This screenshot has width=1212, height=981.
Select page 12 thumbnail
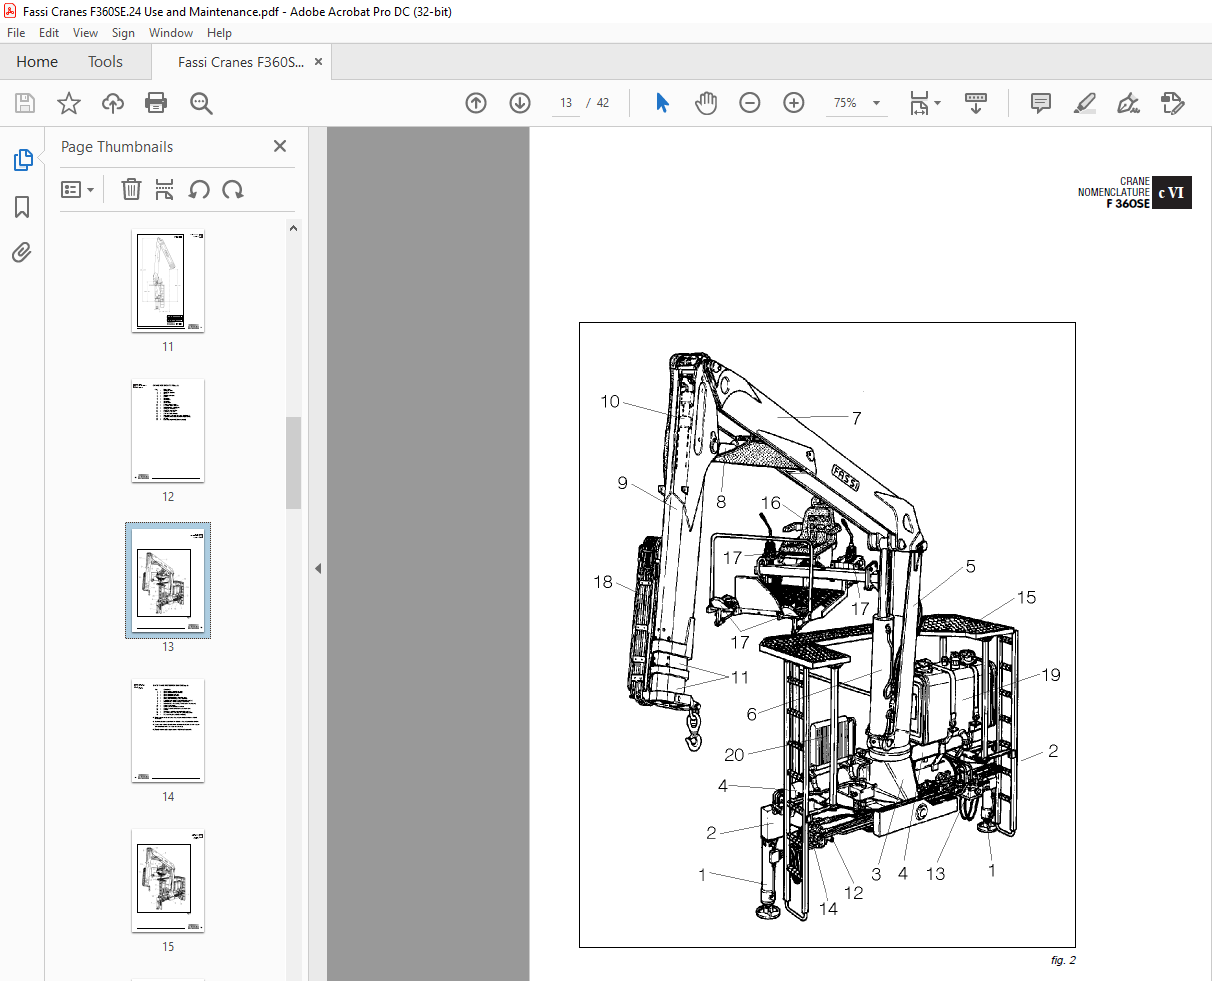(168, 431)
